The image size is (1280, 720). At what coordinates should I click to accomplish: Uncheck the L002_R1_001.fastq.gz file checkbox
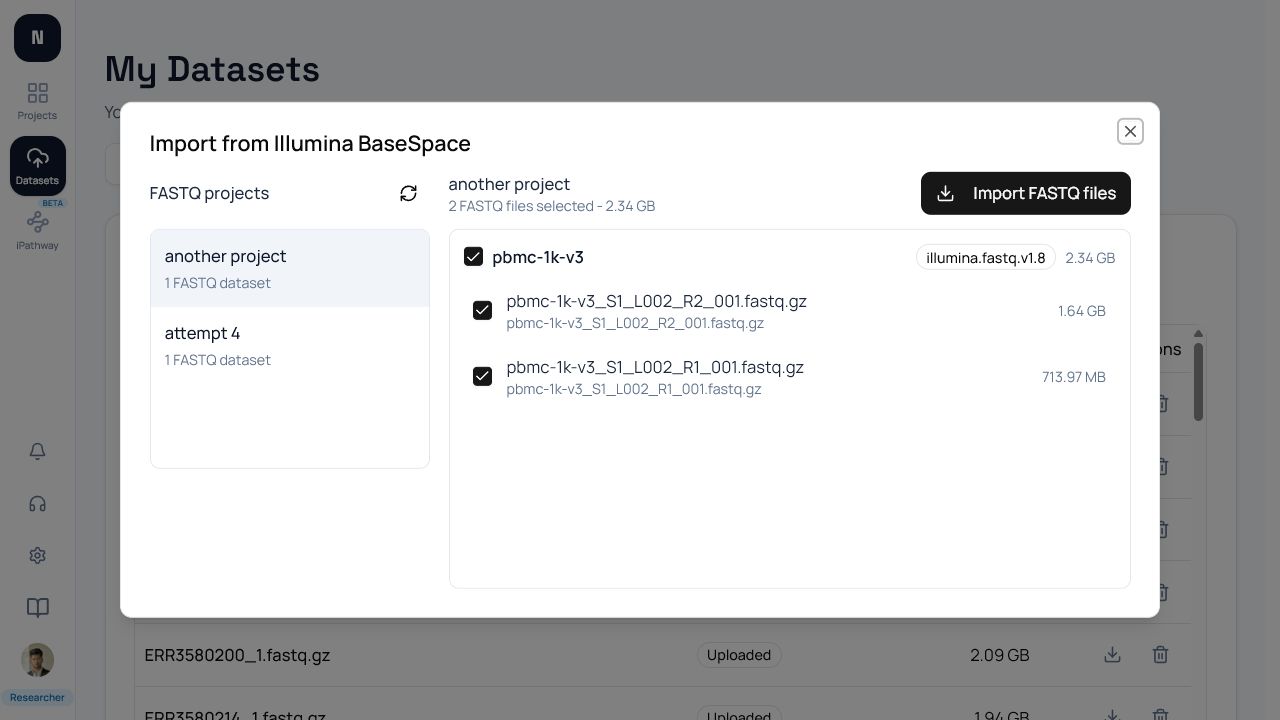483,377
